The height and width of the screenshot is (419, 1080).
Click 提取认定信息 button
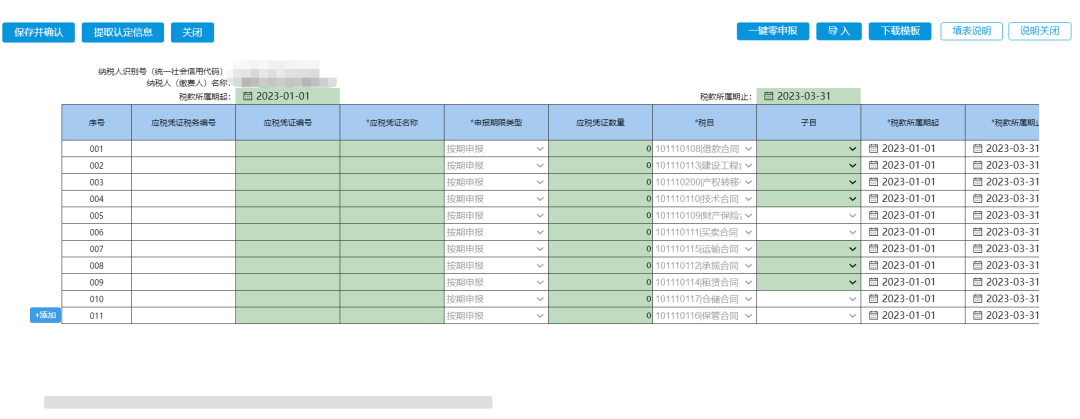(x=123, y=32)
